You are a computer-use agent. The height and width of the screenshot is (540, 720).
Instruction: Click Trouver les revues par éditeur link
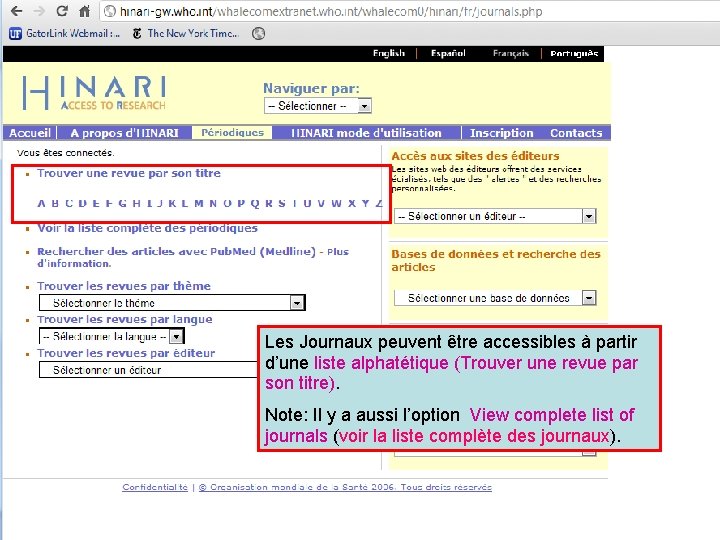tap(126, 353)
